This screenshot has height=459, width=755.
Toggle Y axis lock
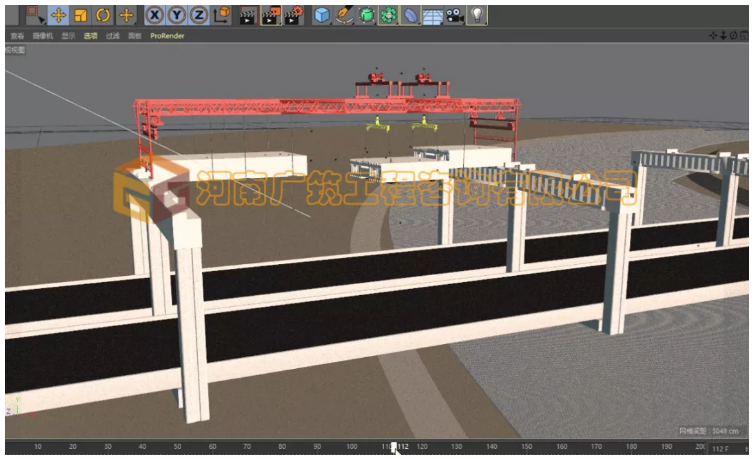click(x=177, y=15)
